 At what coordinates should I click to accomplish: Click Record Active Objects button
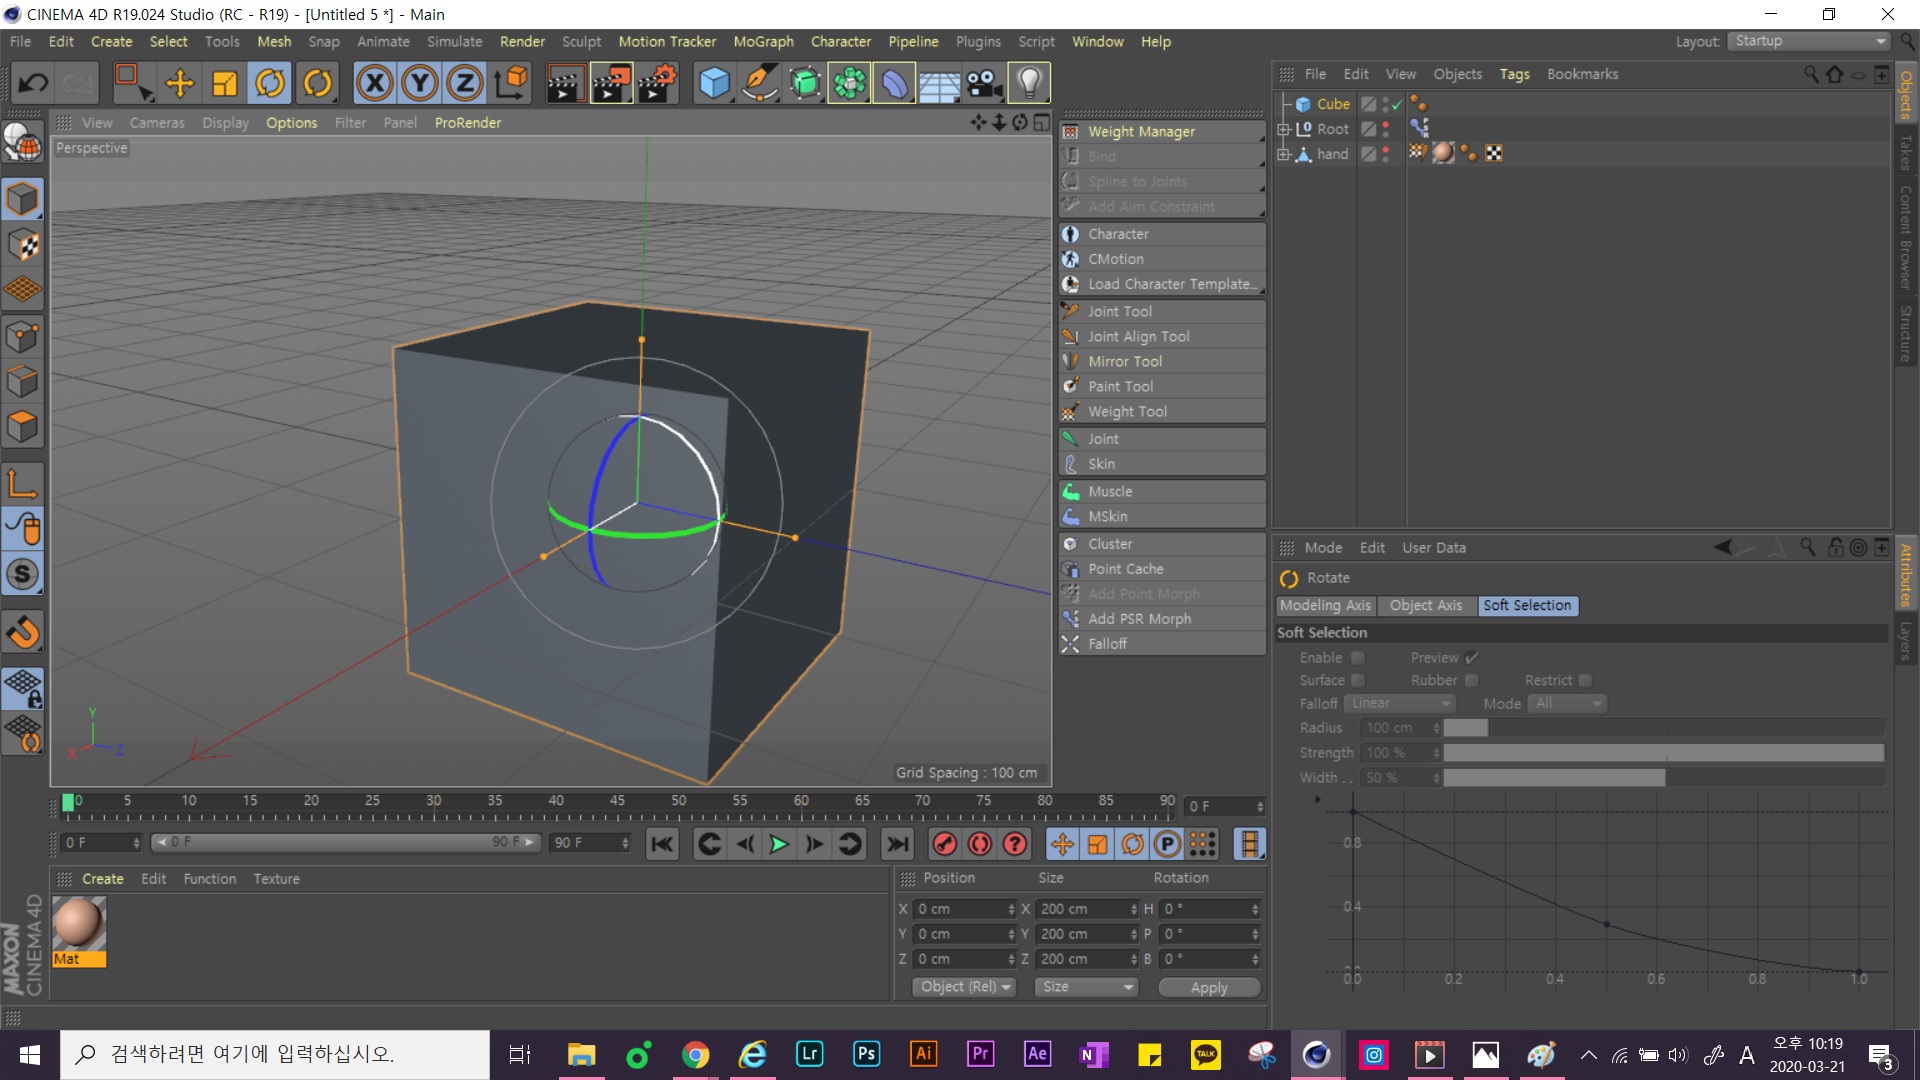[944, 844]
